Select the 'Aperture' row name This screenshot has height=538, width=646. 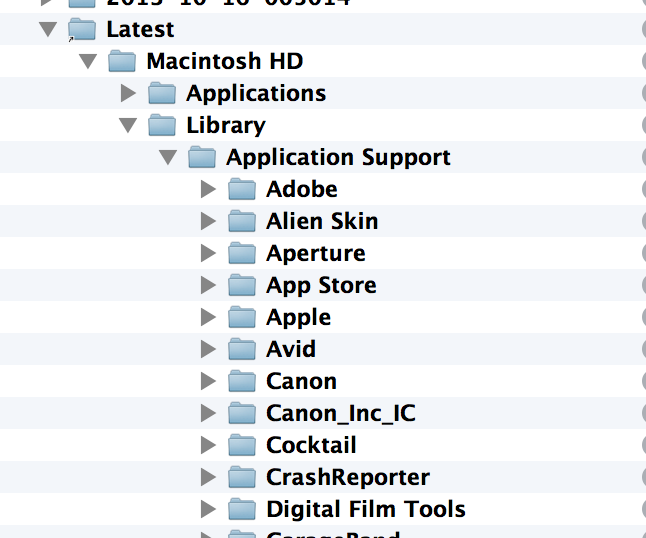click(316, 254)
